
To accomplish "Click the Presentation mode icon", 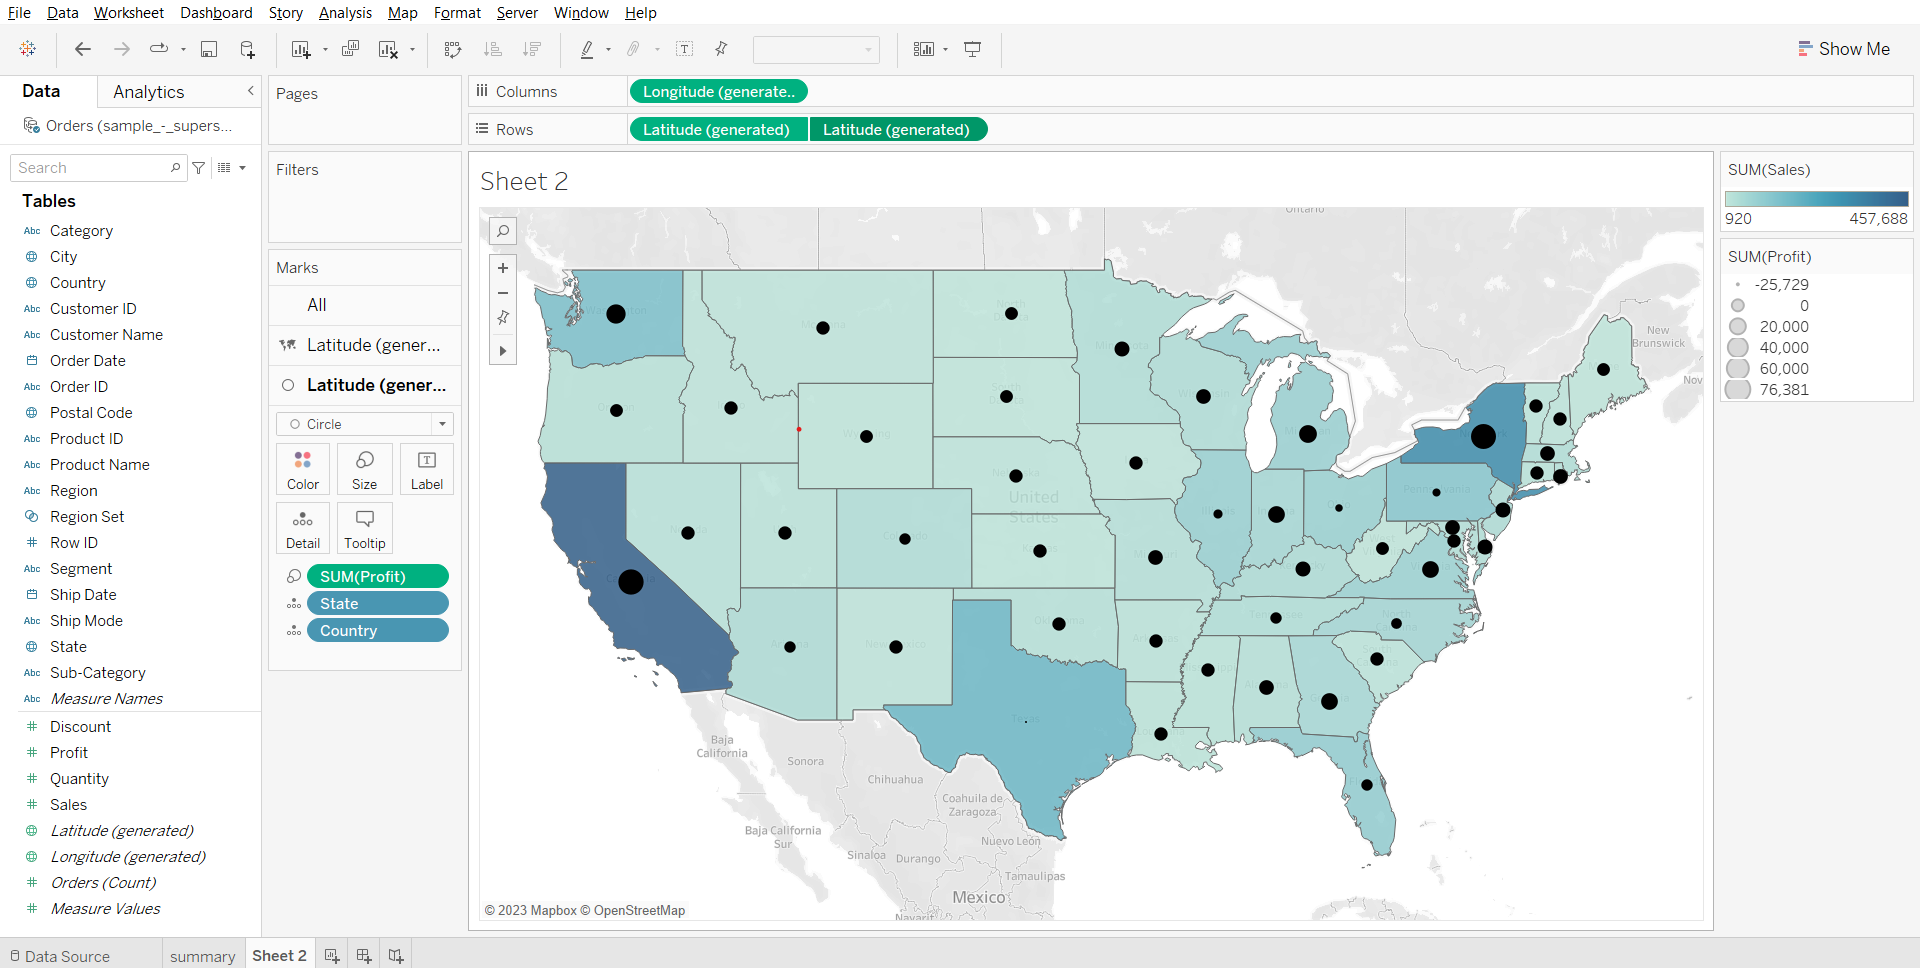I will 972,49.
